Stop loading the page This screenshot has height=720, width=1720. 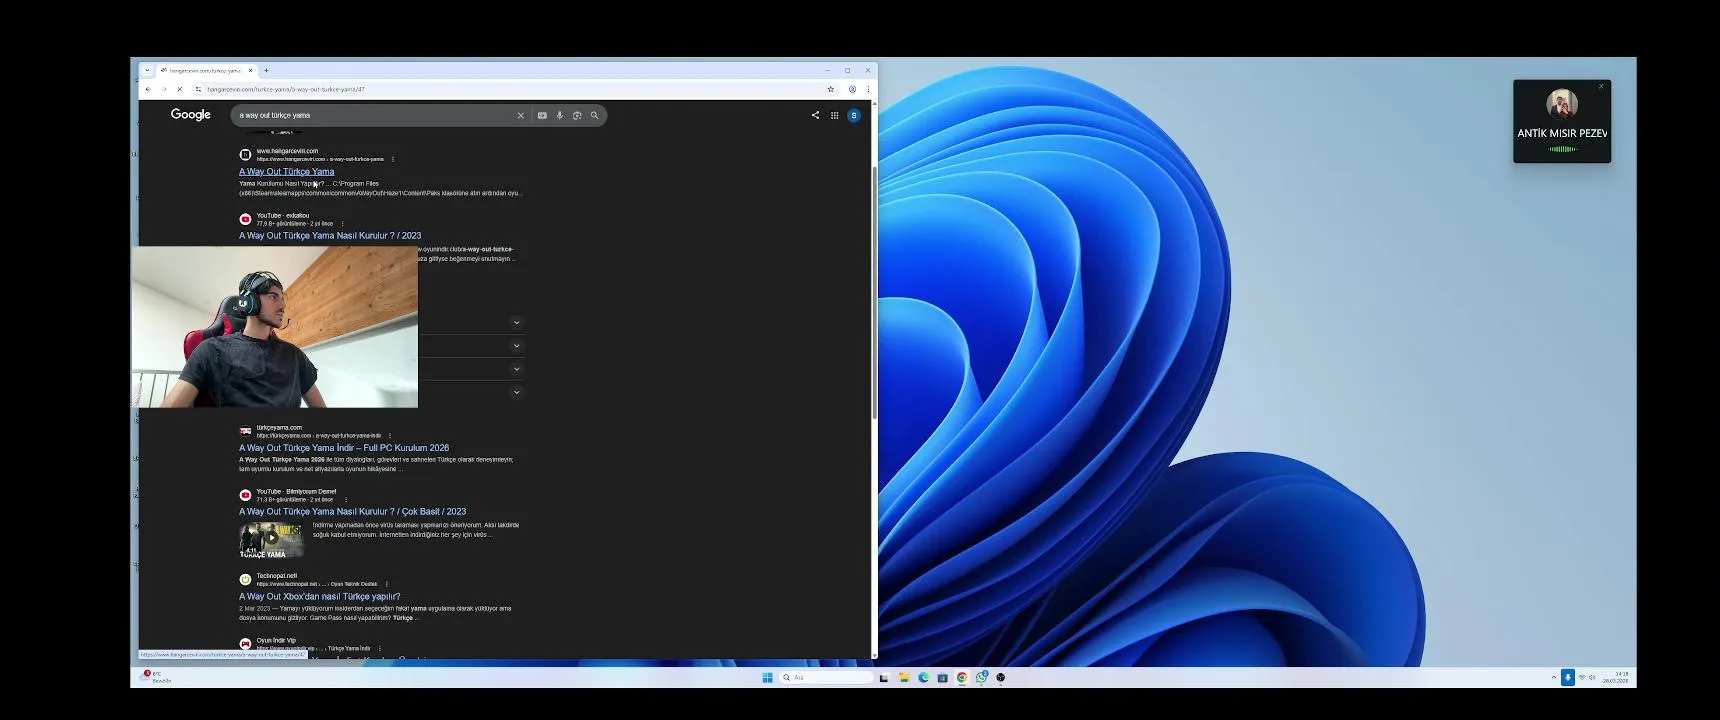coord(180,89)
